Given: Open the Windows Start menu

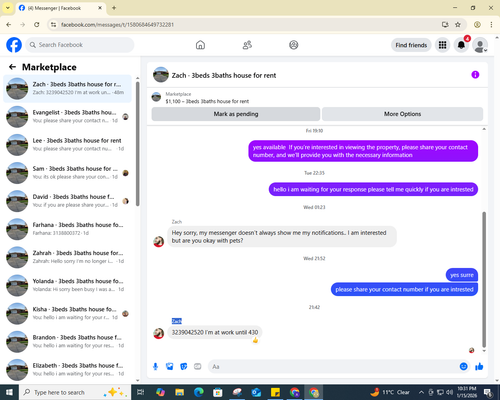Looking at the screenshot, I should [9, 392].
